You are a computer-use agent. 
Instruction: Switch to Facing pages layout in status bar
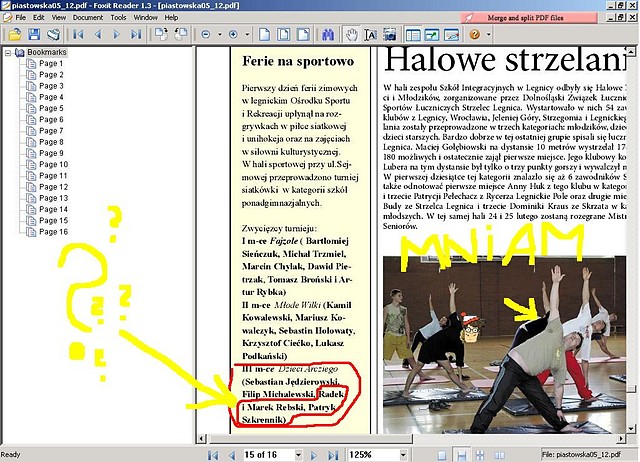[499, 455]
